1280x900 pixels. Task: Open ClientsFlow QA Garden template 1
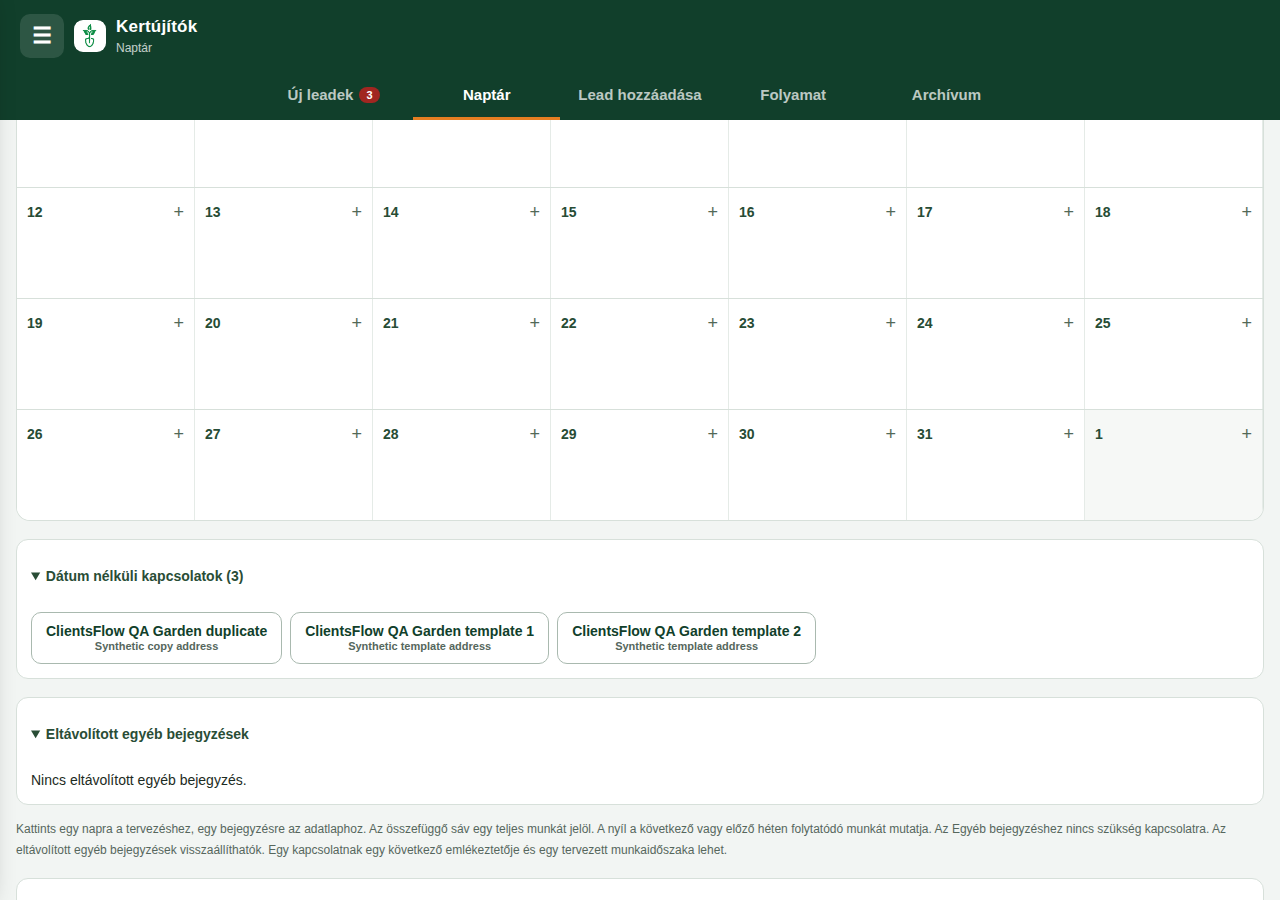(420, 638)
